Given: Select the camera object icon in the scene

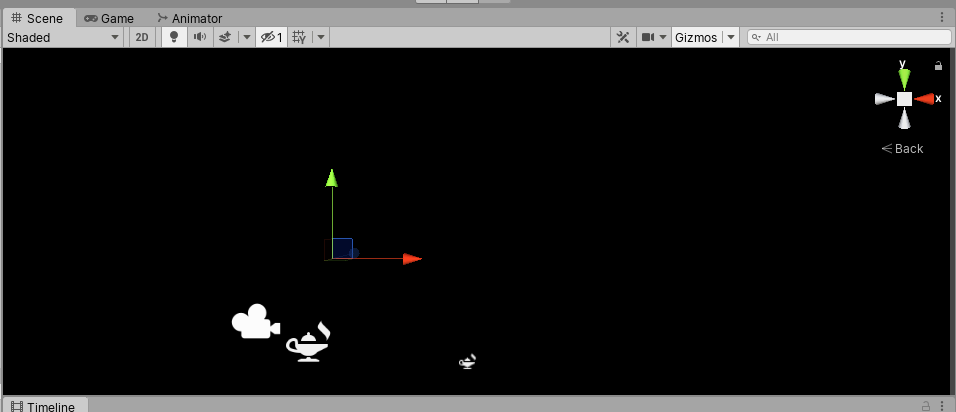Looking at the screenshot, I should point(255,322).
